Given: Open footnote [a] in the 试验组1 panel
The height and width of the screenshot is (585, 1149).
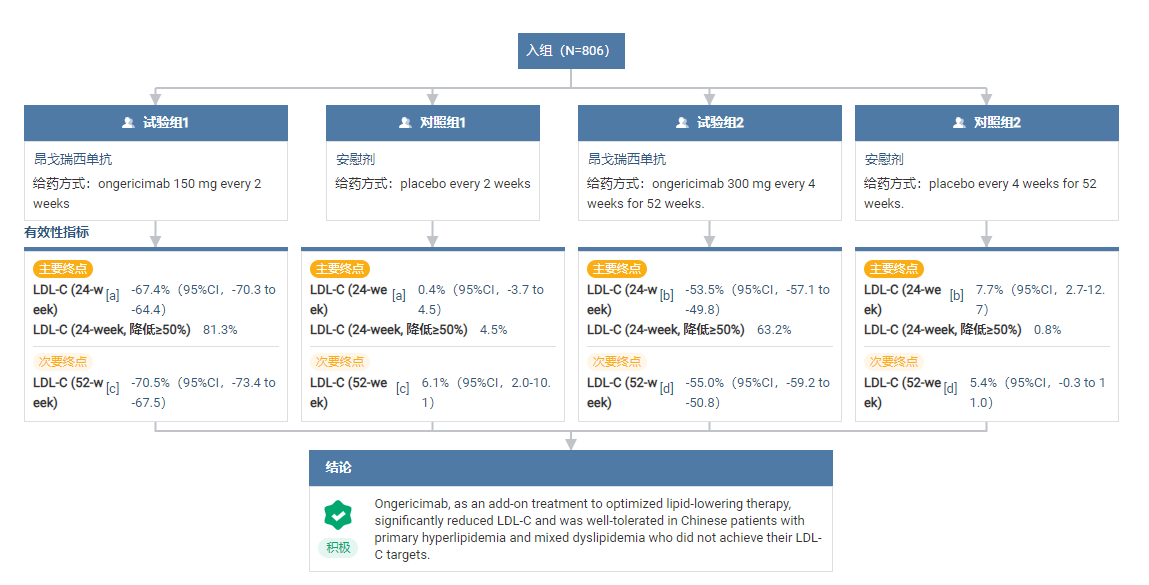Looking at the screenshot, I should coord(113,295).
